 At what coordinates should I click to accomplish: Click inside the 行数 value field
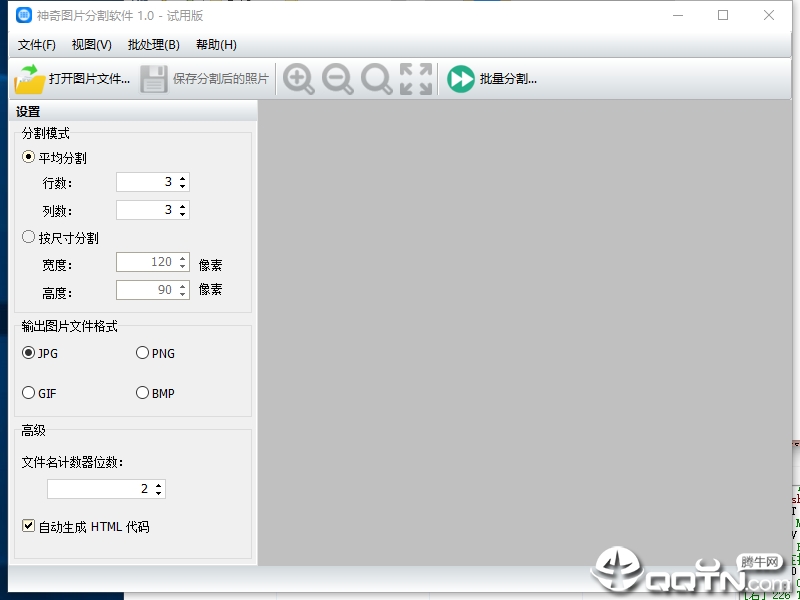146,182
